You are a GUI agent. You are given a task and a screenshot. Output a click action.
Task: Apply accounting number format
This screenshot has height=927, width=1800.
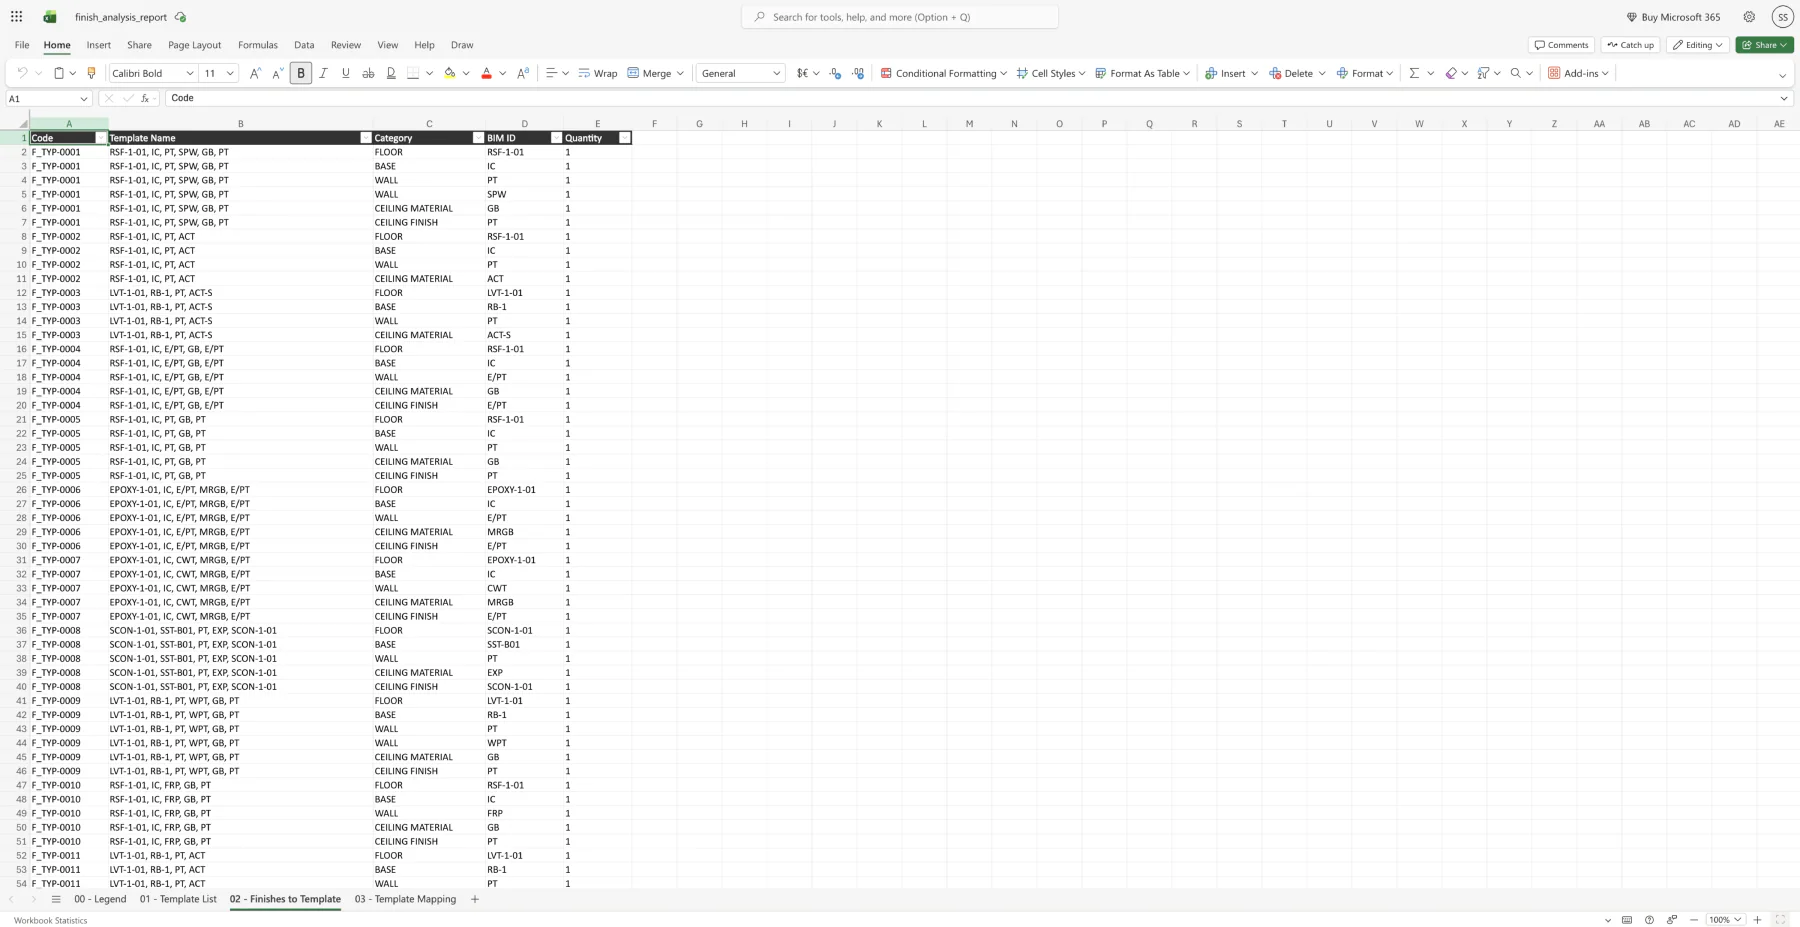pos(800,73)
